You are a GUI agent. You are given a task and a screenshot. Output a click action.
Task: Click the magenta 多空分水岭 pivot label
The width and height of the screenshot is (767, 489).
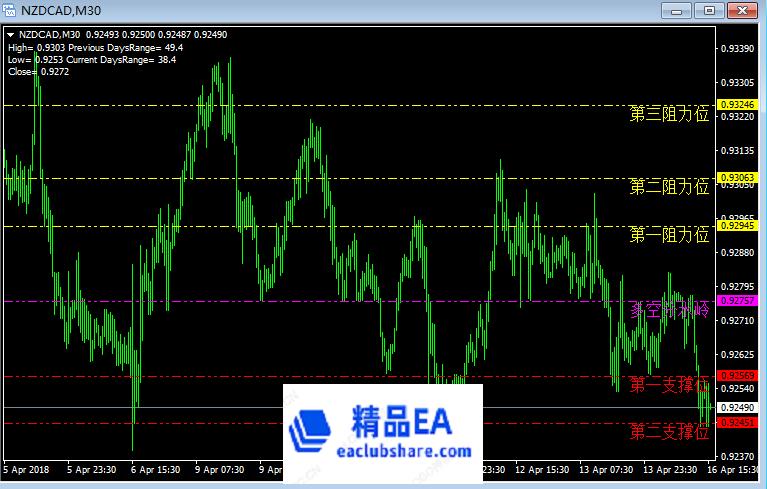(669, 310)
